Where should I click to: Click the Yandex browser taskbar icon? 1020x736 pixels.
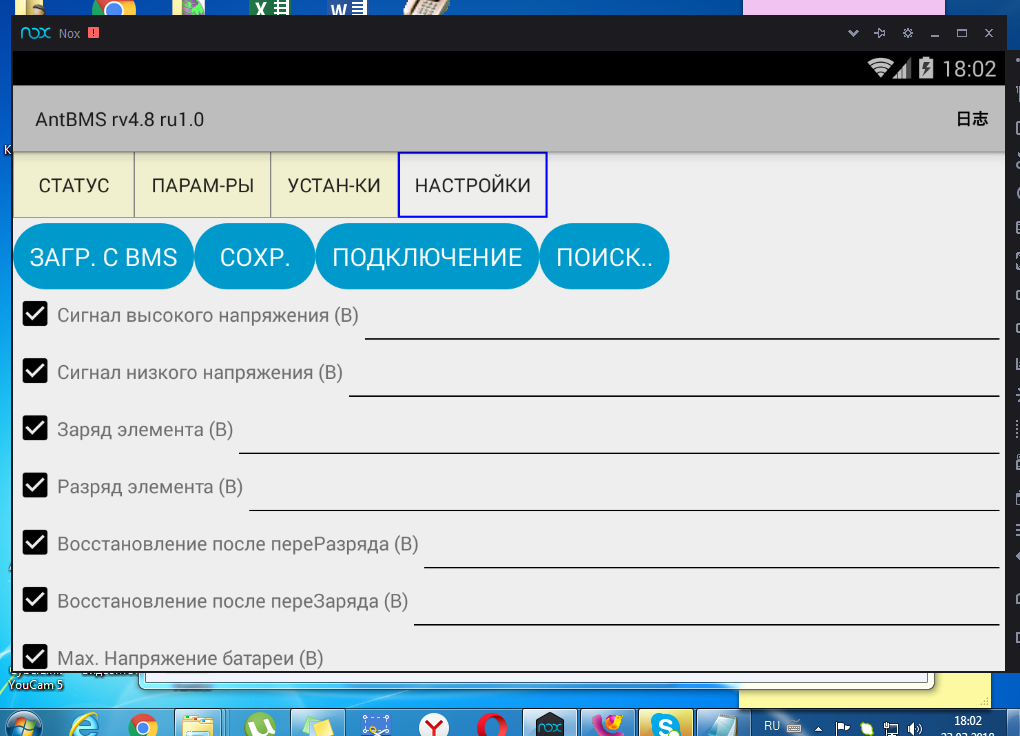[x=433, y=724]
